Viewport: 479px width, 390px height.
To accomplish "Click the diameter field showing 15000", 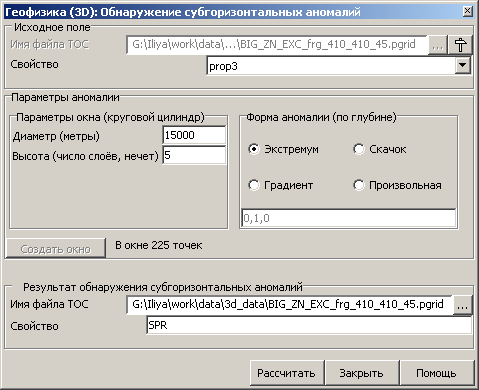I will [x=194, y=135].
